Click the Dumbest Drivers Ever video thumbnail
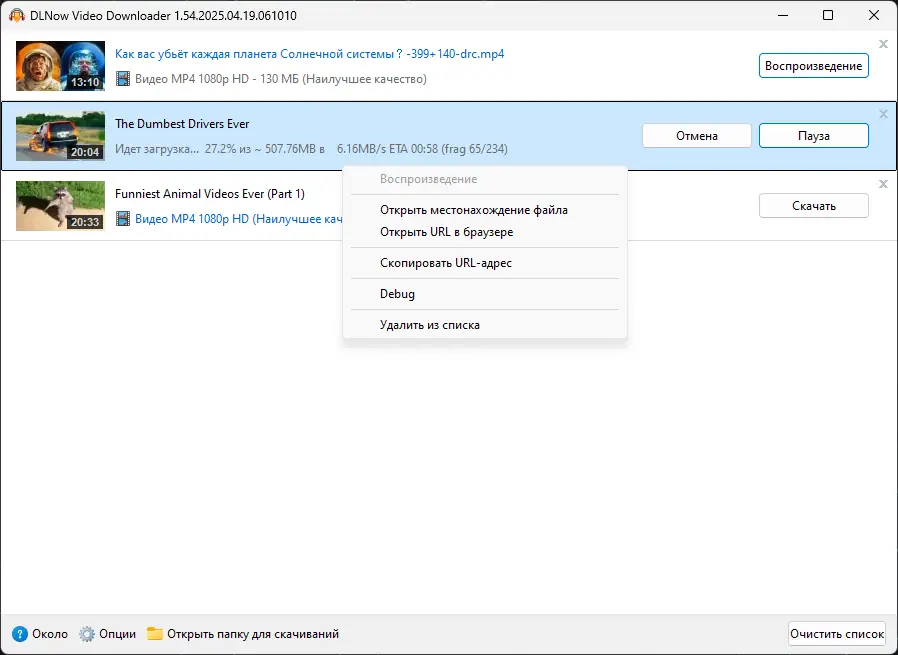 (60, 135)
